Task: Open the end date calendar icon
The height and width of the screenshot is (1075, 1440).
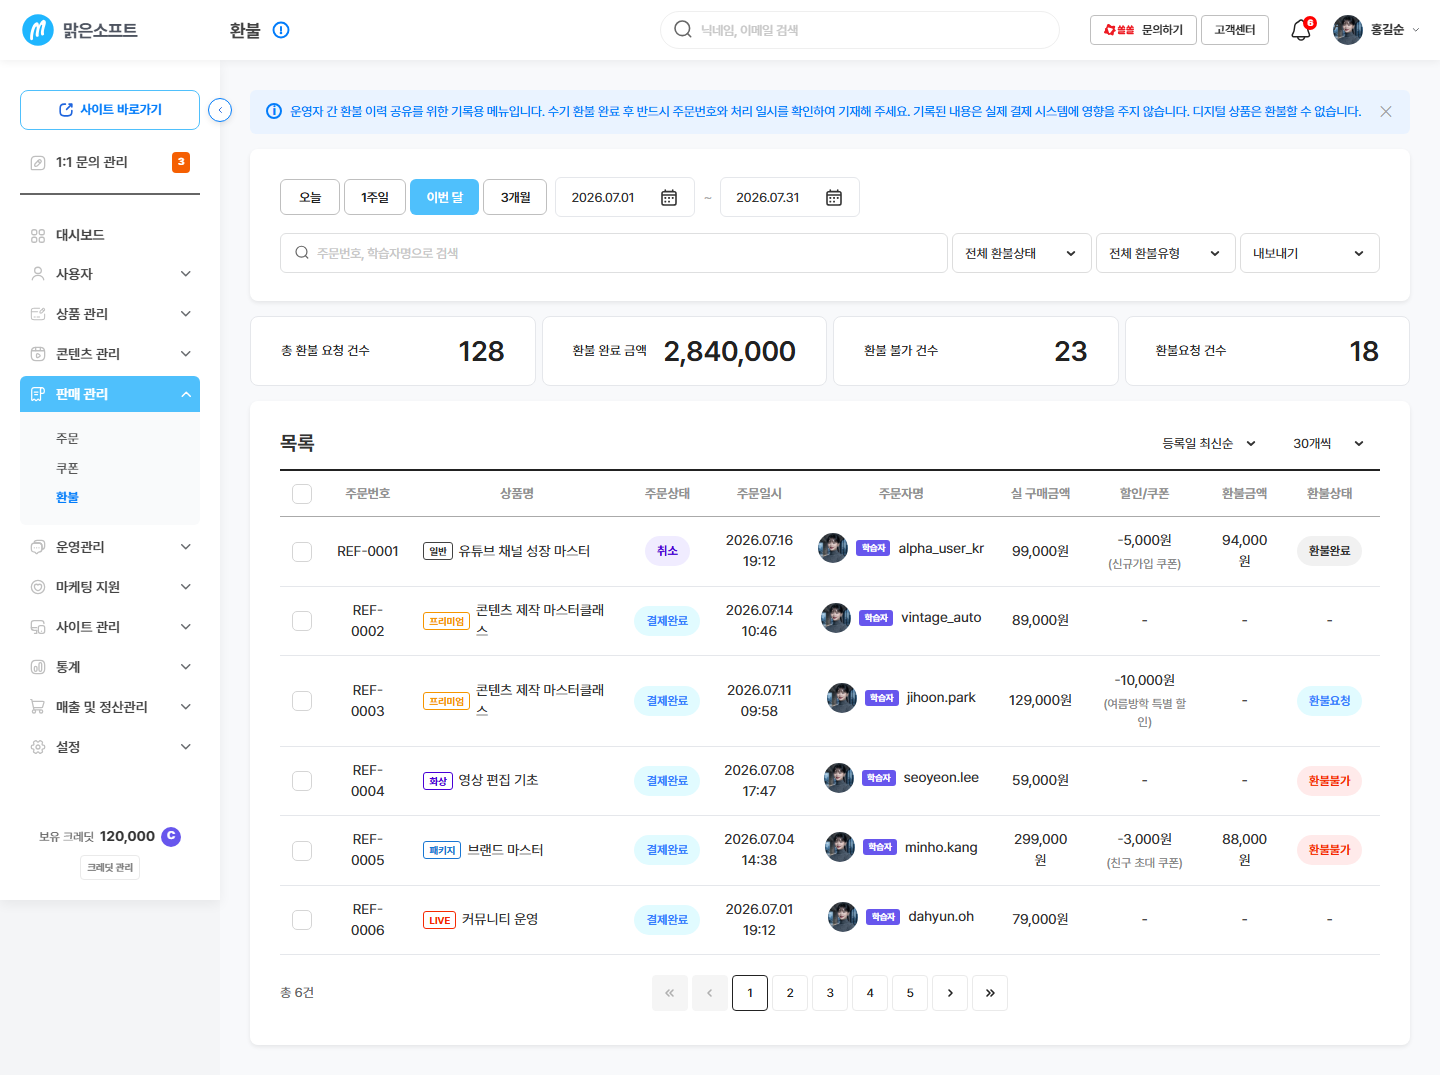Action: pyautogui.click(x=834, y=198)
